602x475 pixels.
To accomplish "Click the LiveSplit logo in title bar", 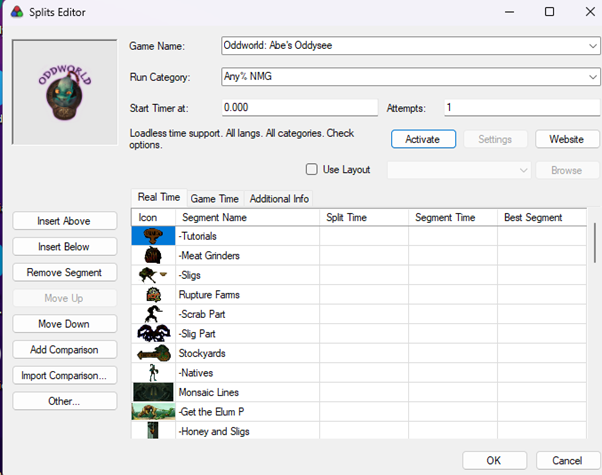I will (17, 12).
